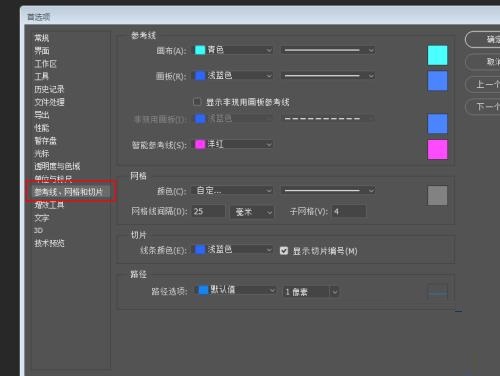Open the 画布 guide line style dropdown
The width and height of the screenshot is (500, 376).
328,50
